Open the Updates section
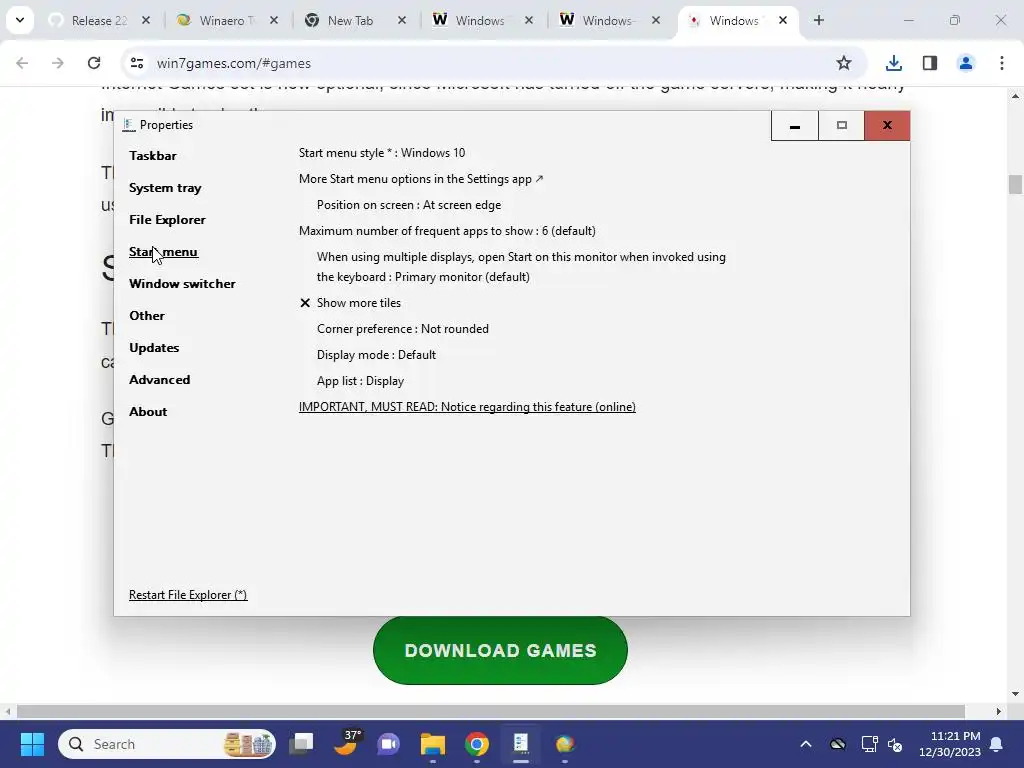 point(154,347)
